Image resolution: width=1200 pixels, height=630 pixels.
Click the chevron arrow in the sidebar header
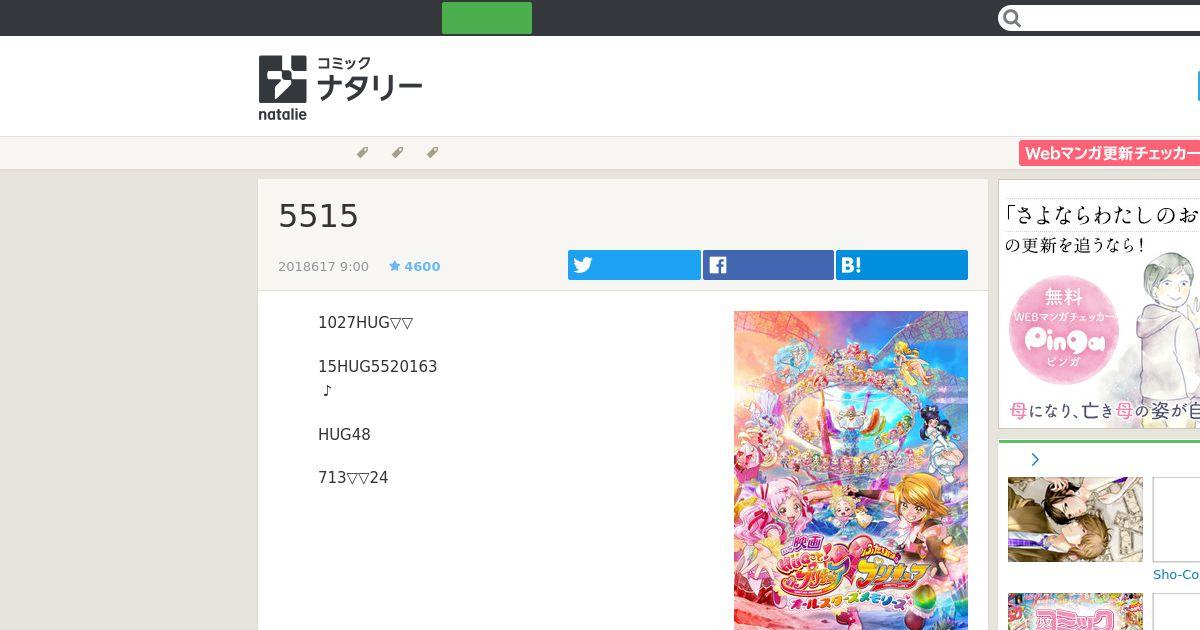click(x=1035, y=460)
